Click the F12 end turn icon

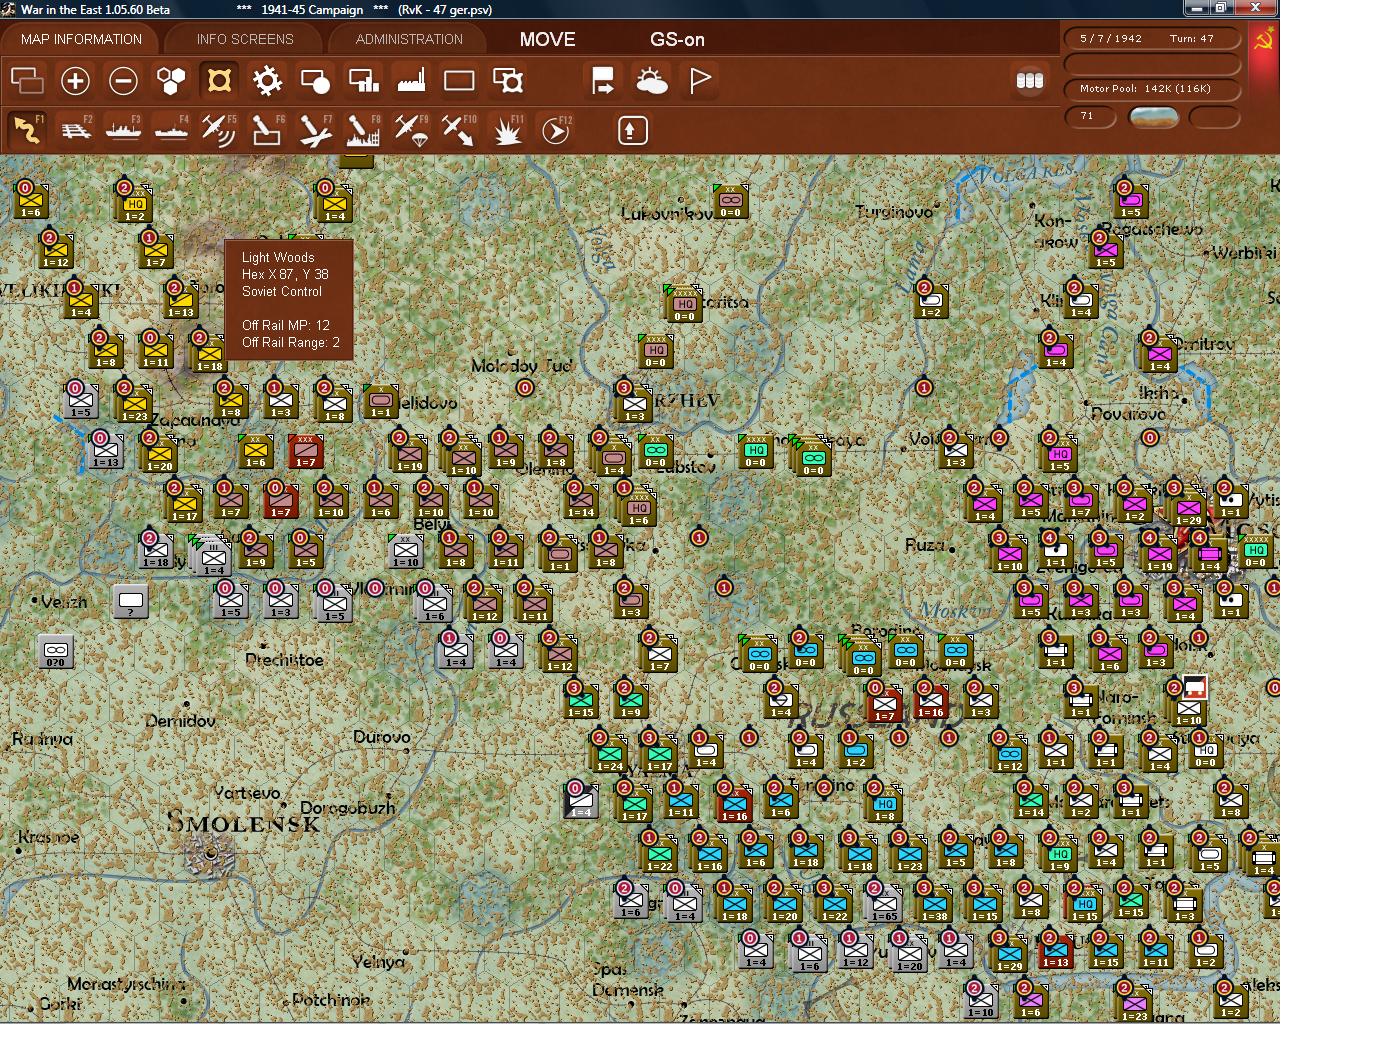[556, 130]
